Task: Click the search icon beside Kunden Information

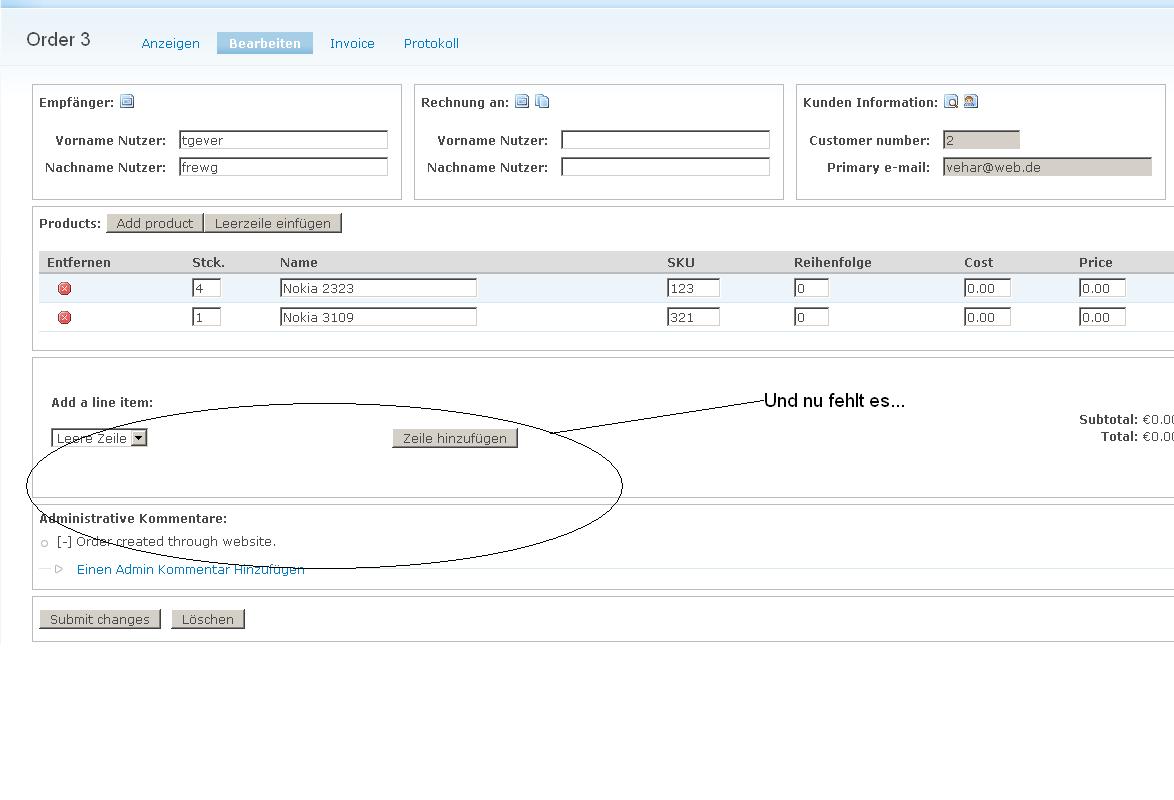Action: pyautogui.click(x=952, y=101)
